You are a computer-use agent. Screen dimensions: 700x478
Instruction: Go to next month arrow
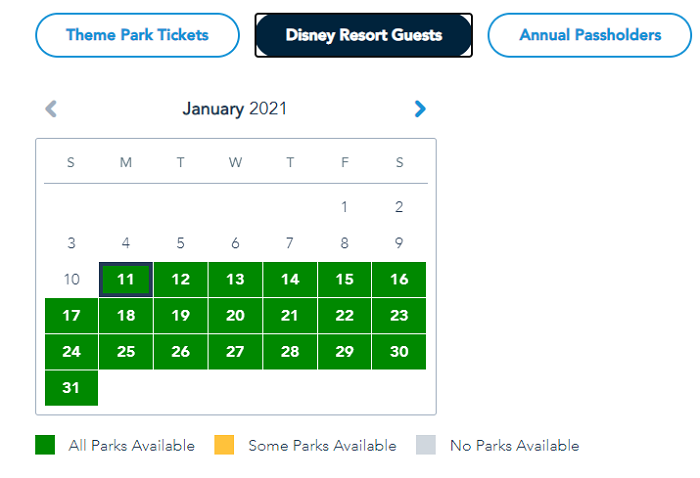tap(420, 109)
